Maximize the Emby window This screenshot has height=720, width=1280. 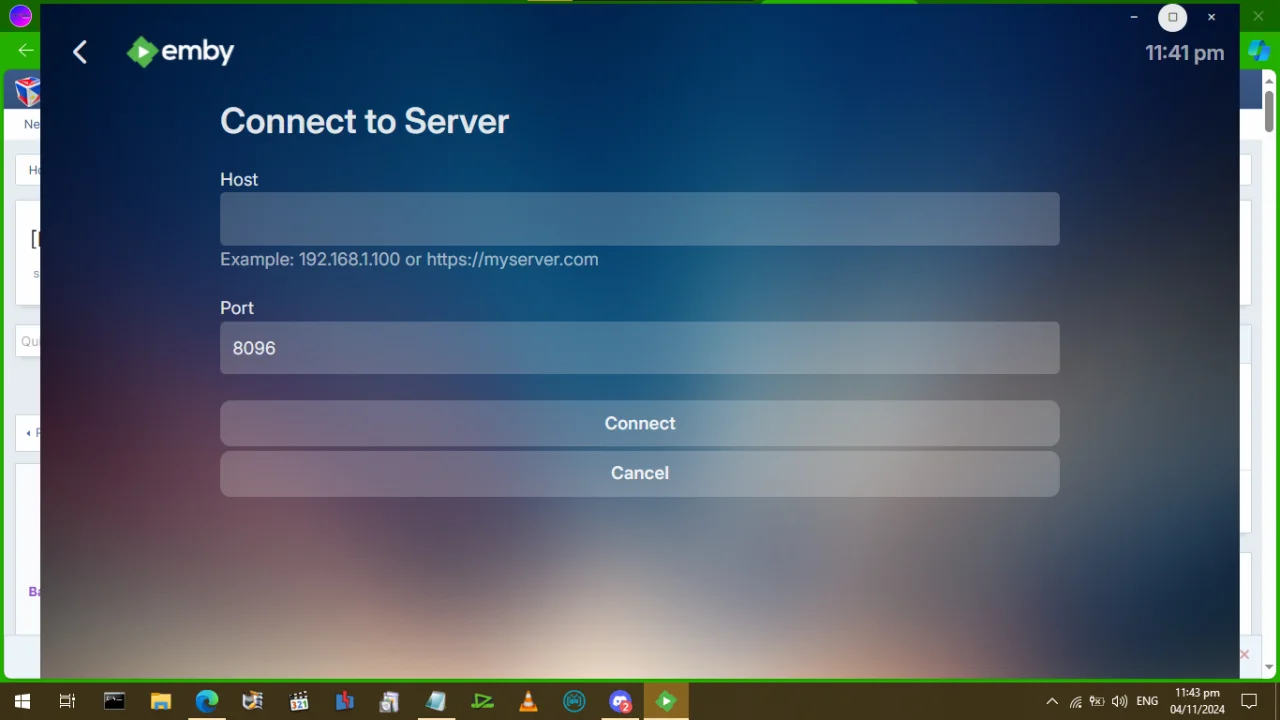(1173, 17)
